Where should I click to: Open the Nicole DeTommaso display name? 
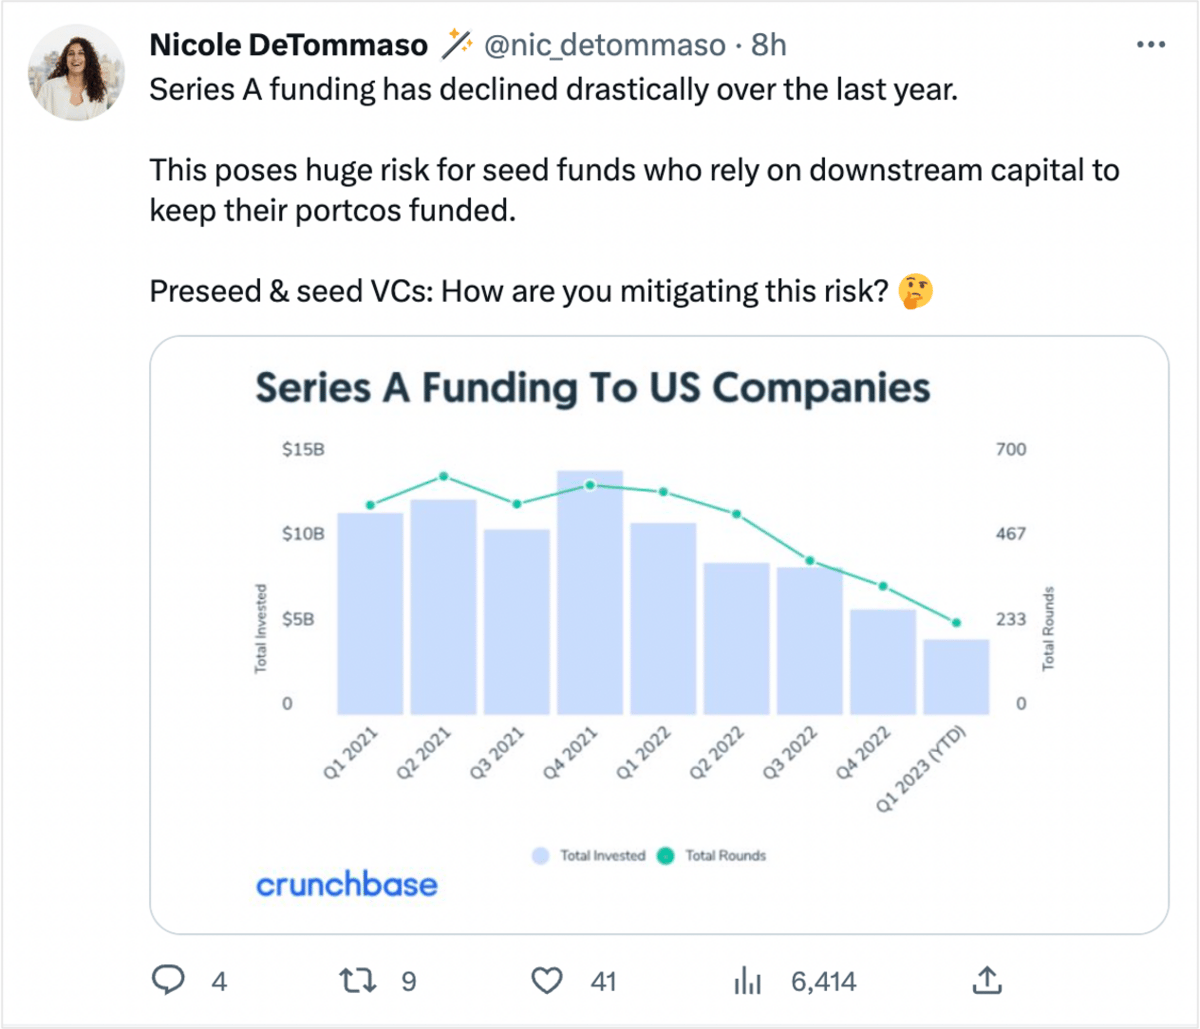coord(288,45)
